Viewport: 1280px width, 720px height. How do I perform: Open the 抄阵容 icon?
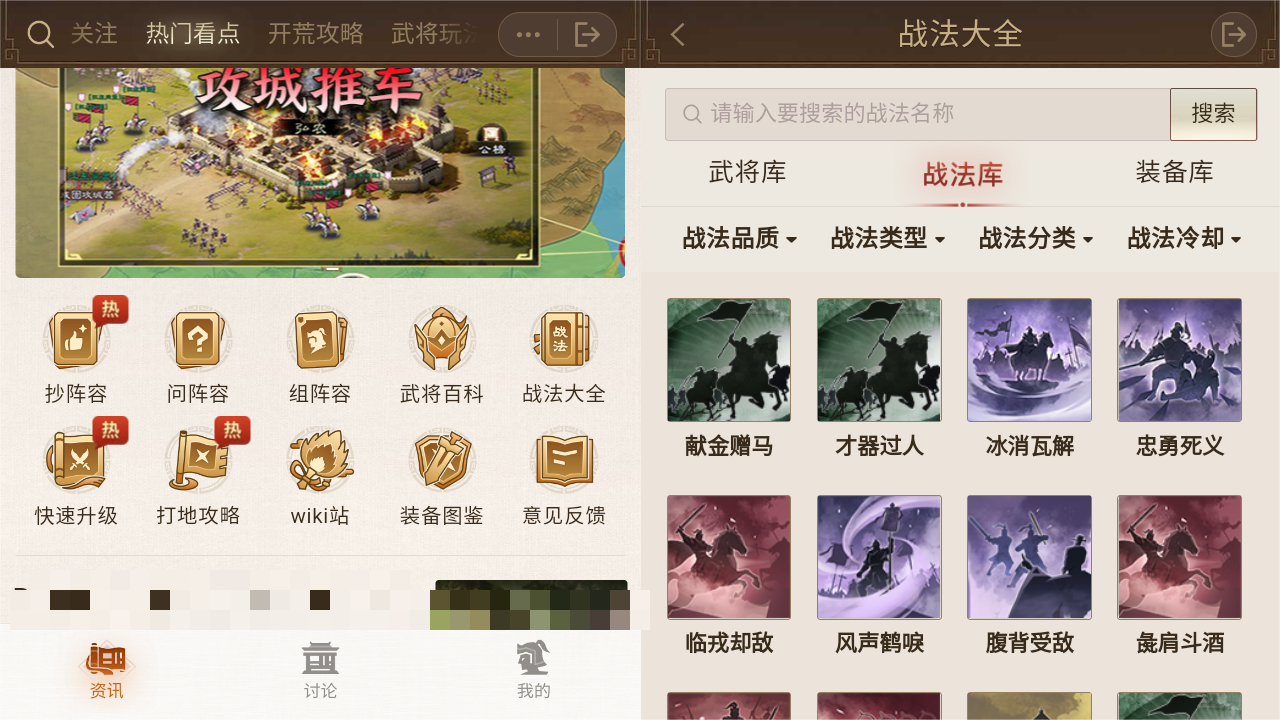[x=76, y=340]
